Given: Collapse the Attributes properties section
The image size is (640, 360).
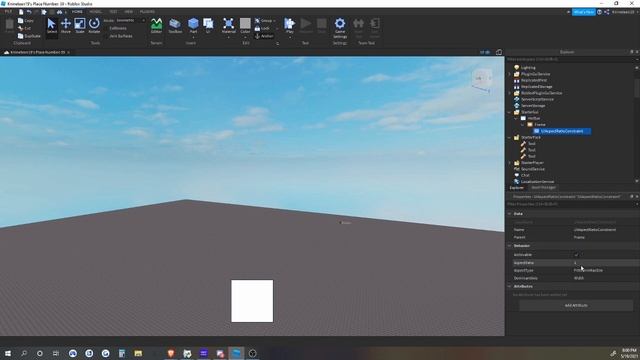Looking at the screenshot, I should click(509, 286).
